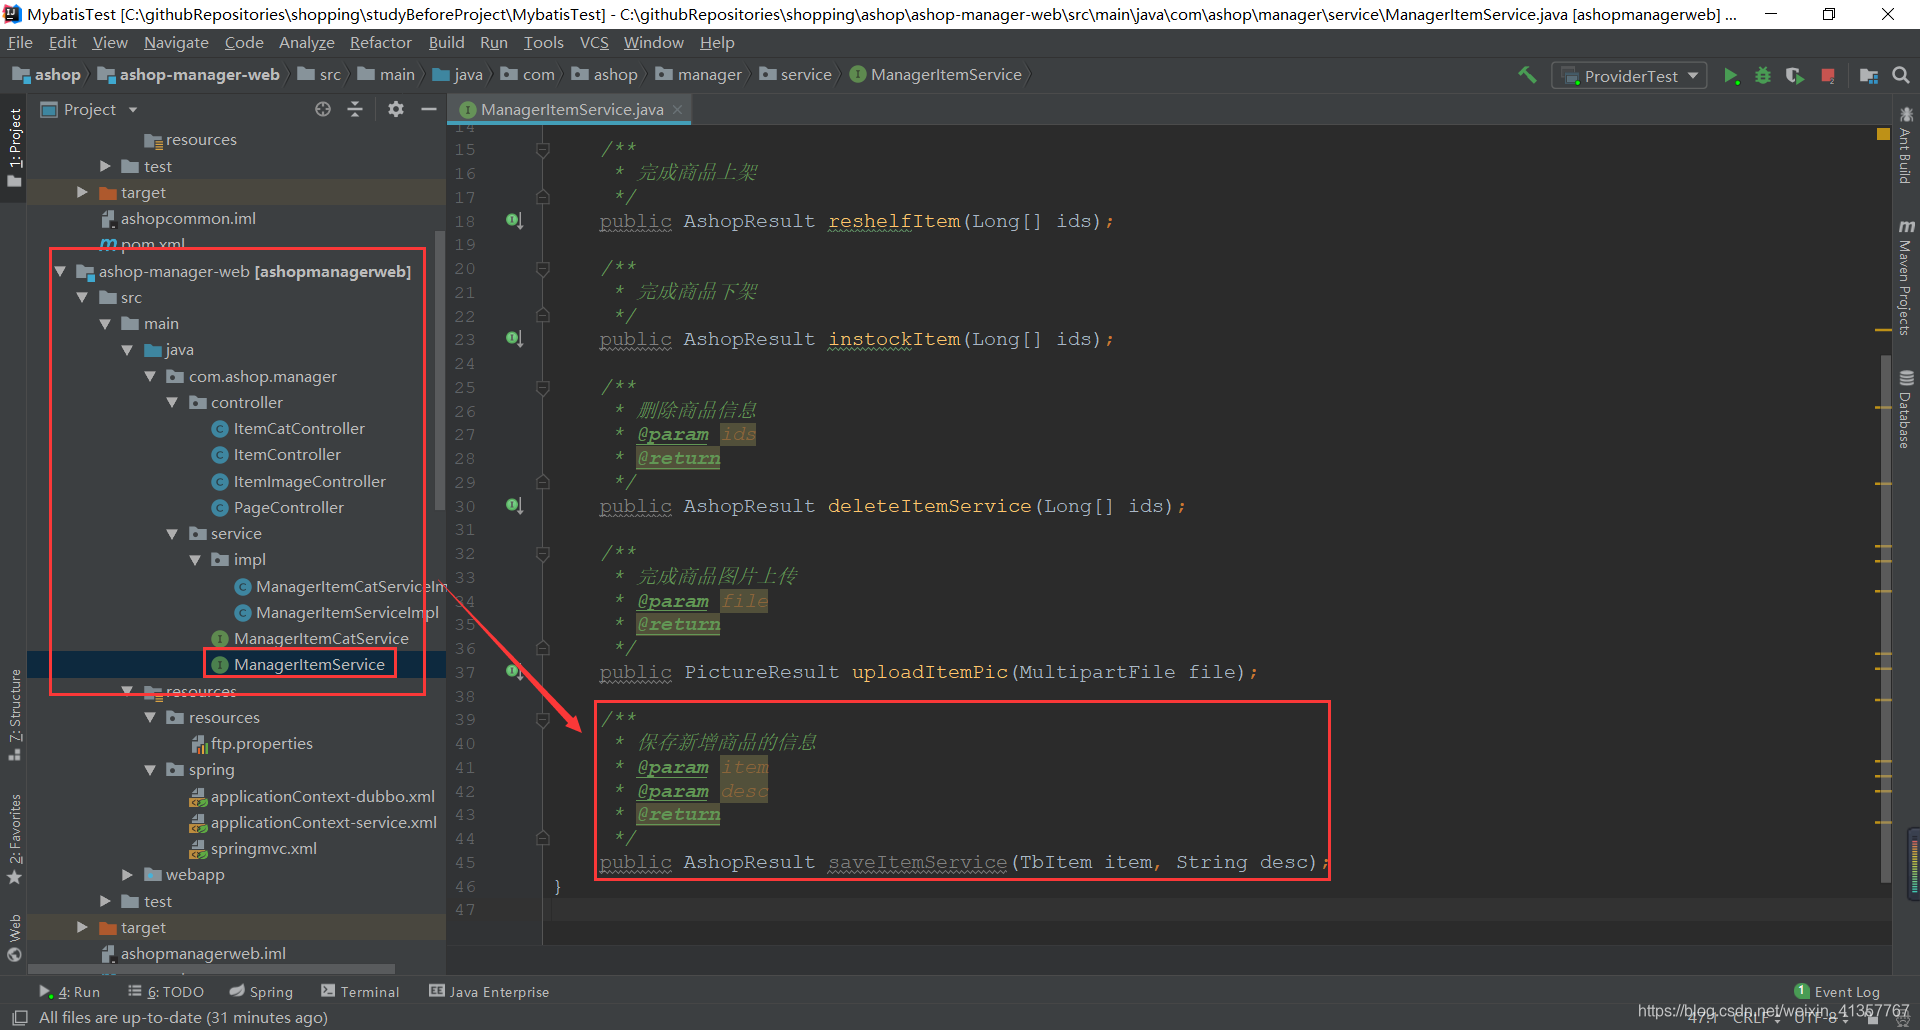Open the ProviderTest run configuration dropdown
The height and width of the screenshot is (1030, 1920).
point(1629,76)
